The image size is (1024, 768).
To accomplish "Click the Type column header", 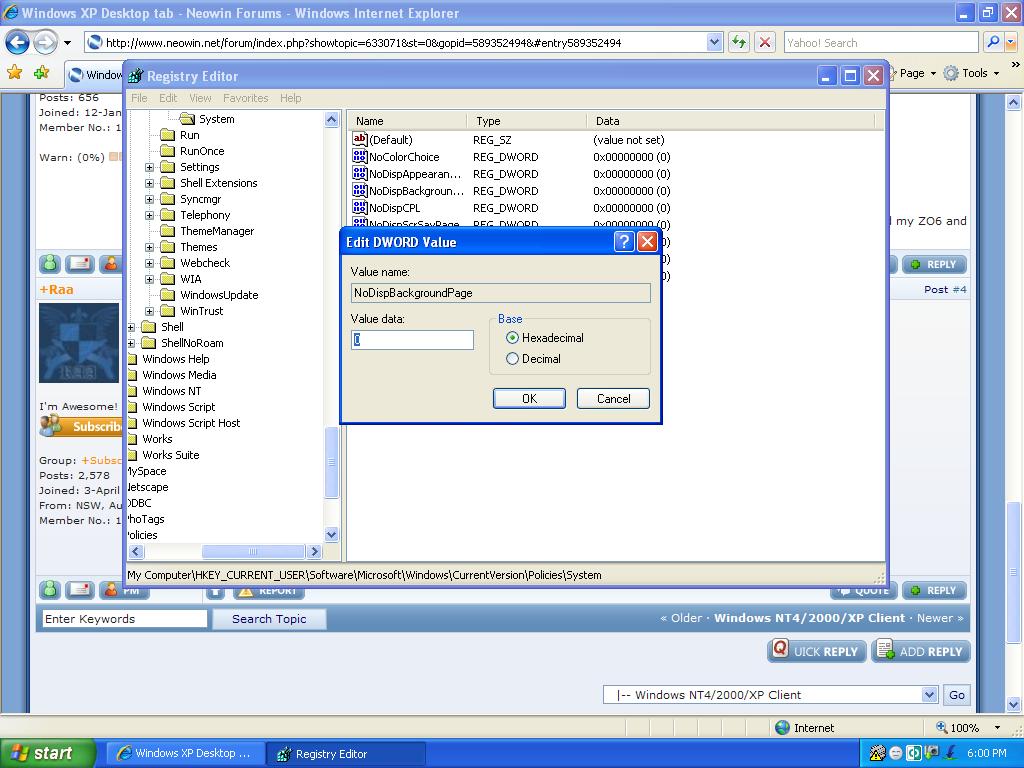I will [x=526, y=121].
